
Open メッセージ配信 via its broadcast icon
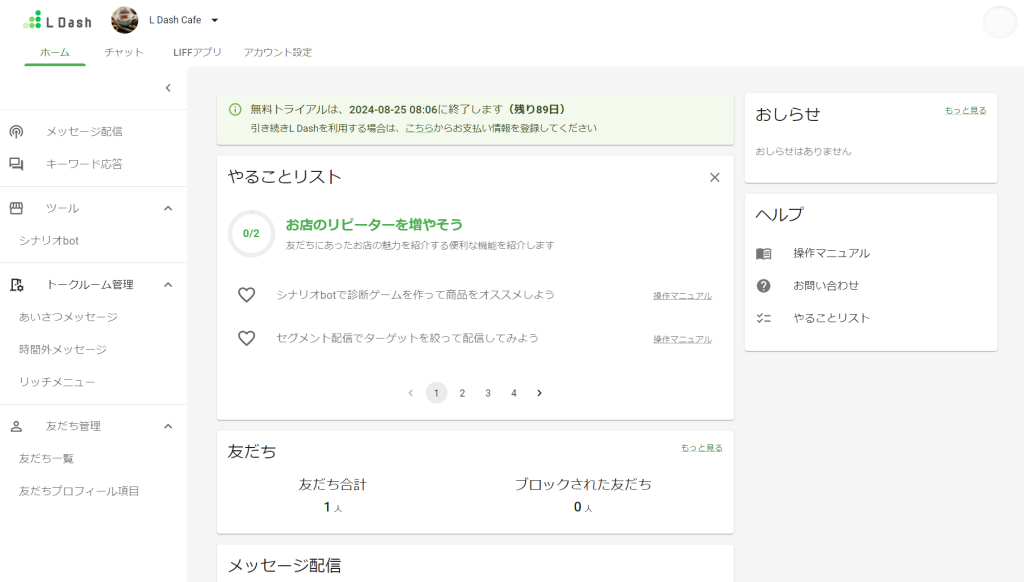(x=14, y=131)
